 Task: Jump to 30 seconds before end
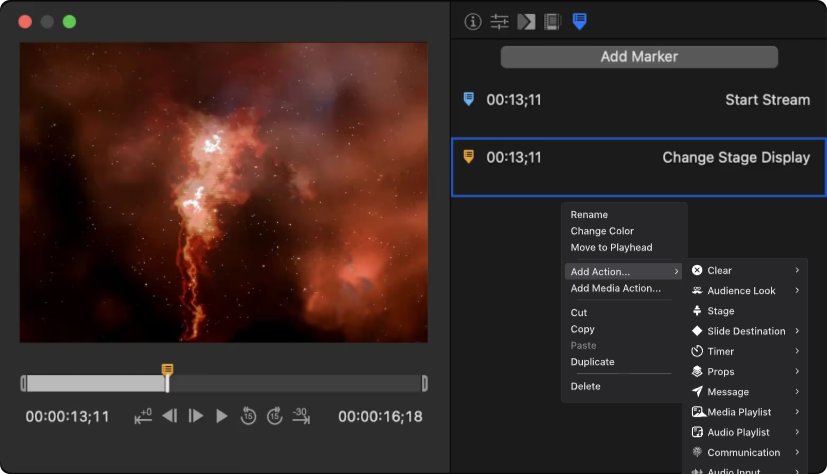coord(301,416)
